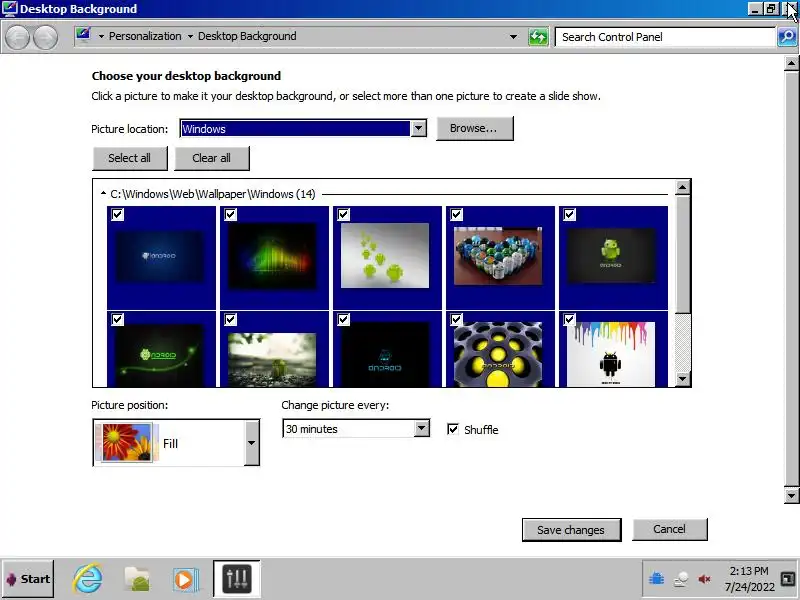Uncheck the yellow honeycomb wallpaper checkbox
Image resolution: width=800 pixels, height=600 pixels.
[x=457, y=319]
